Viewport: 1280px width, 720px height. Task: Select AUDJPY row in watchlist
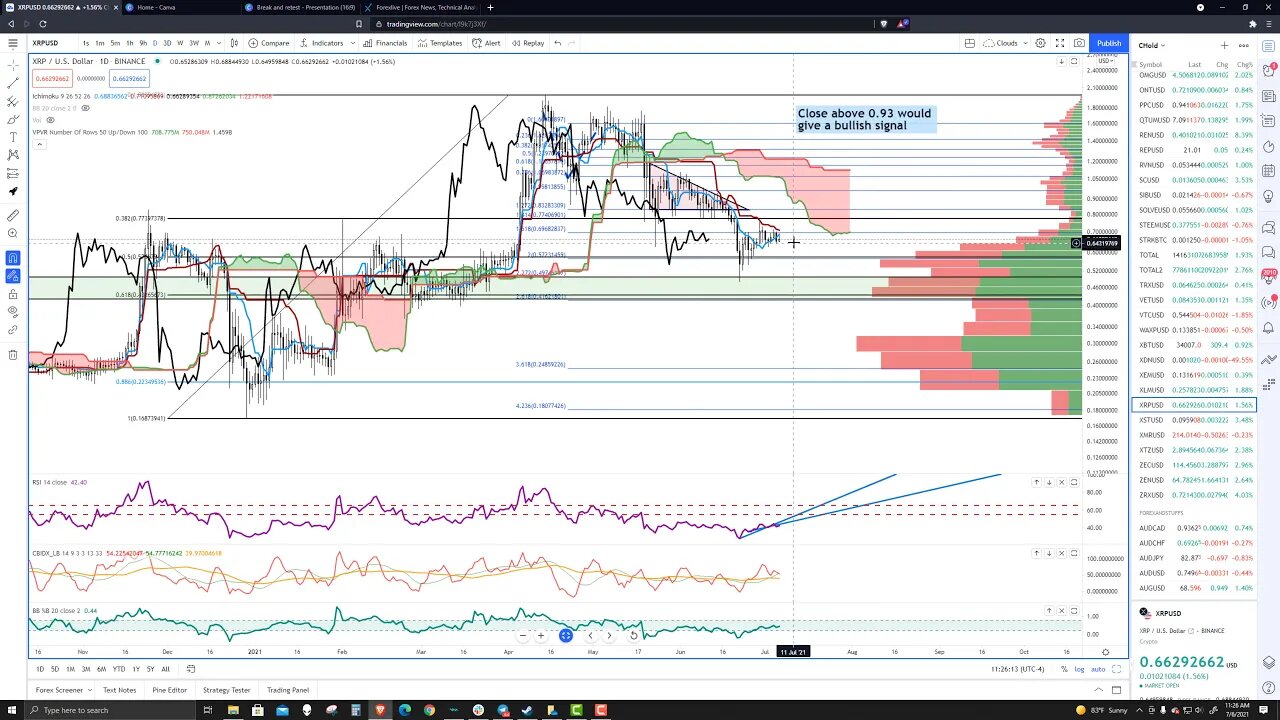[1193, 558]
